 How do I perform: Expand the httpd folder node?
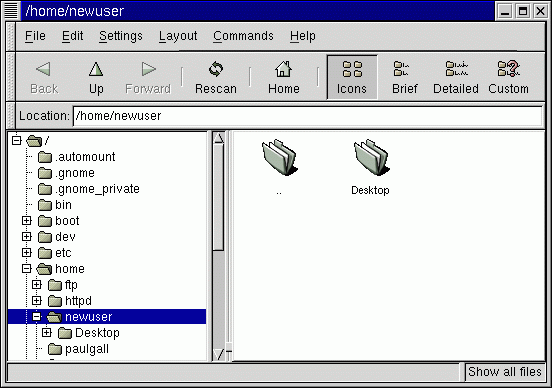click(x=37, y=301)
